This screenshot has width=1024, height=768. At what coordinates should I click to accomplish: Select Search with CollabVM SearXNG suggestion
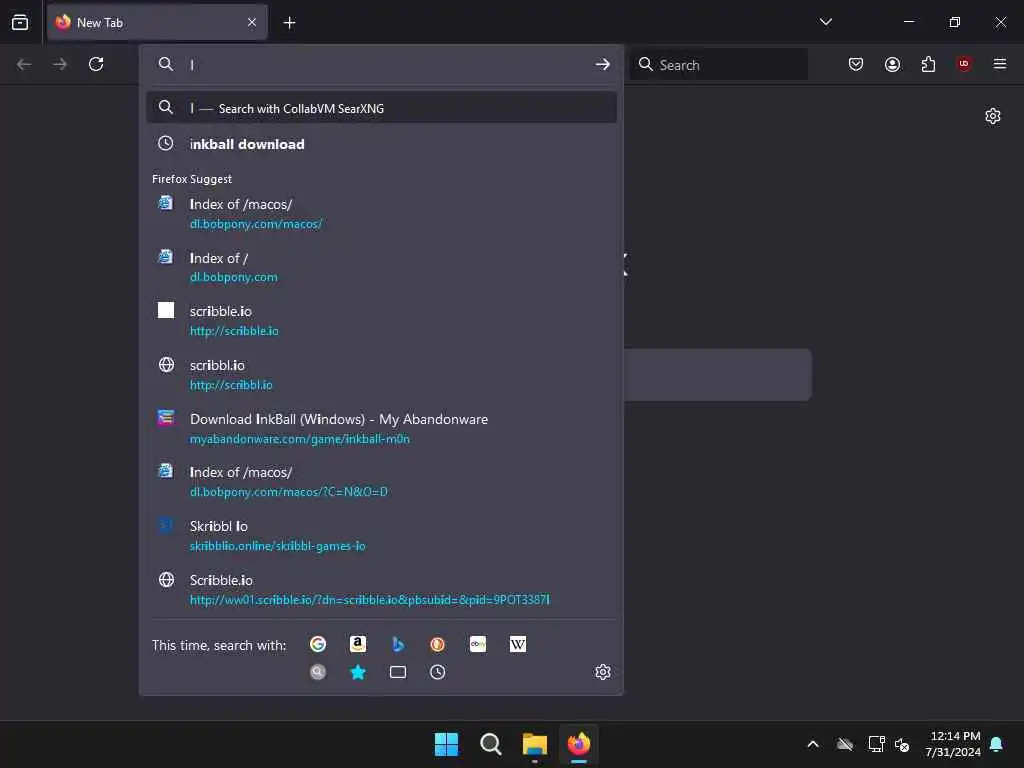click(x=381, y=108)
